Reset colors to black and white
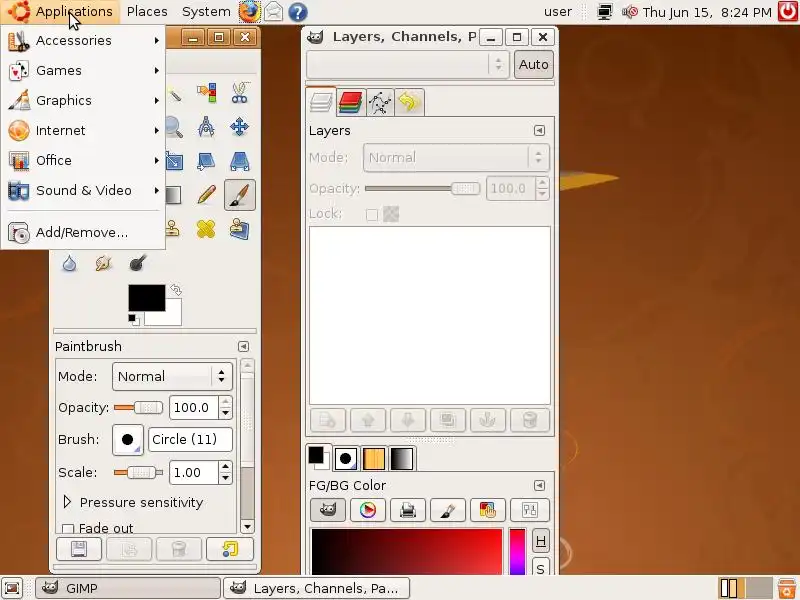Image resolution: width=800 pixels, height=600 pixels. pos(134,320)
